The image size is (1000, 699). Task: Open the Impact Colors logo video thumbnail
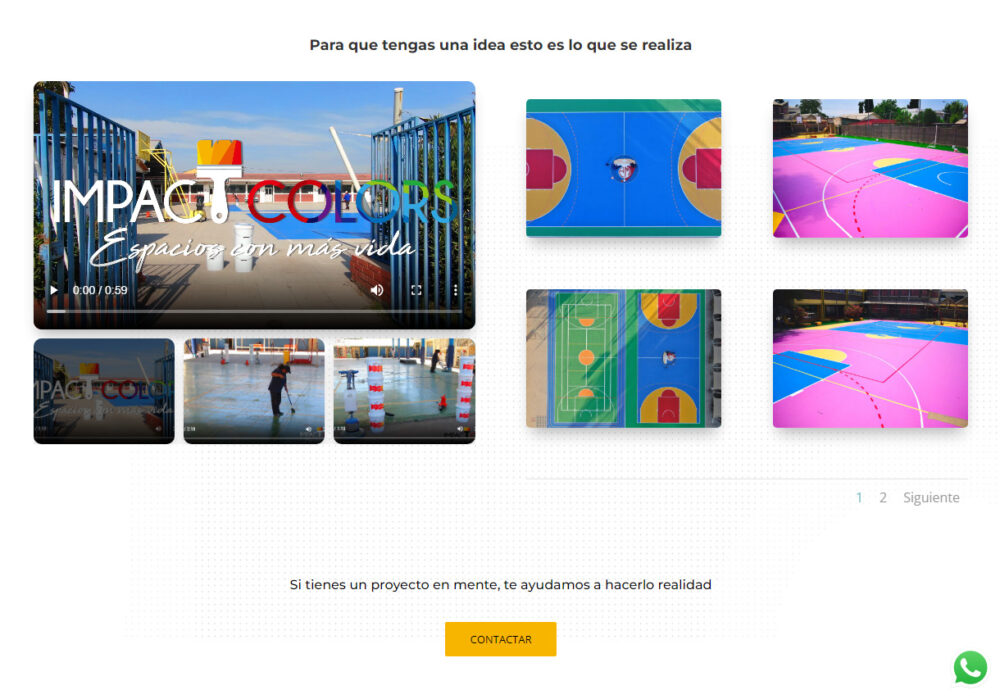pyautogui.click(x=104, y=391)
